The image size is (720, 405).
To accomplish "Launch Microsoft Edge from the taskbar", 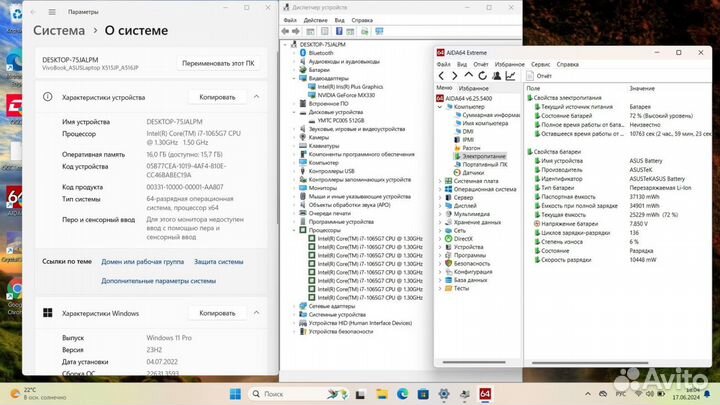I will 403,394.
